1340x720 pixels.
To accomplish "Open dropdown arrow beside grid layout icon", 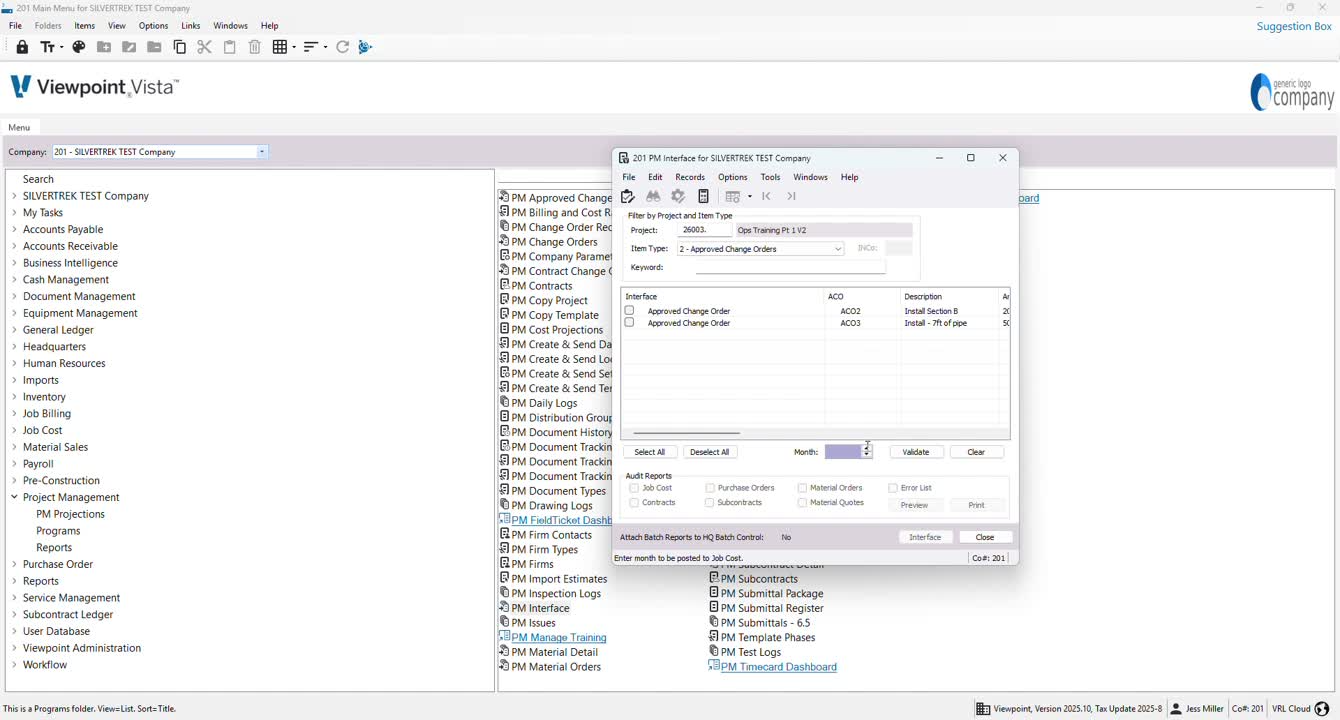I will pos(750,197).
